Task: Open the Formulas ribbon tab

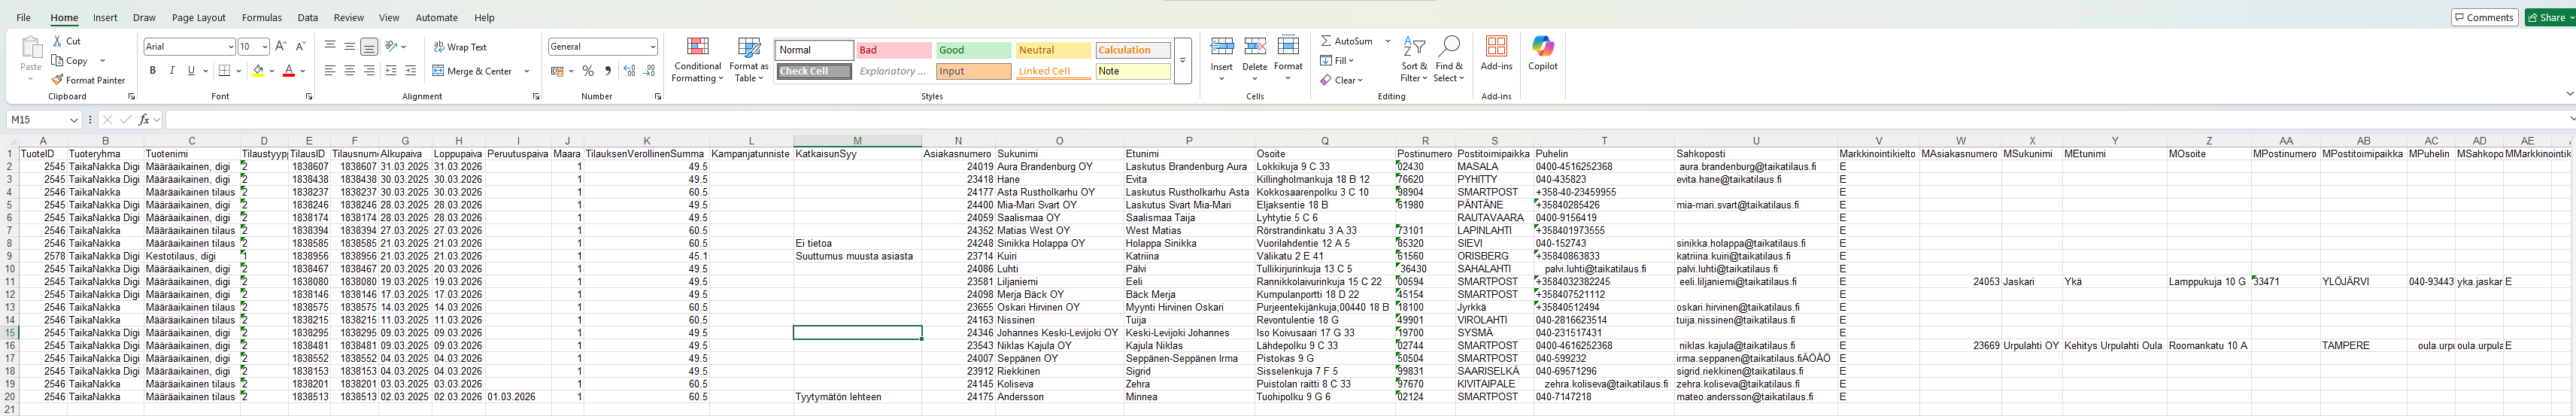Action: click(x=261, y=18)
